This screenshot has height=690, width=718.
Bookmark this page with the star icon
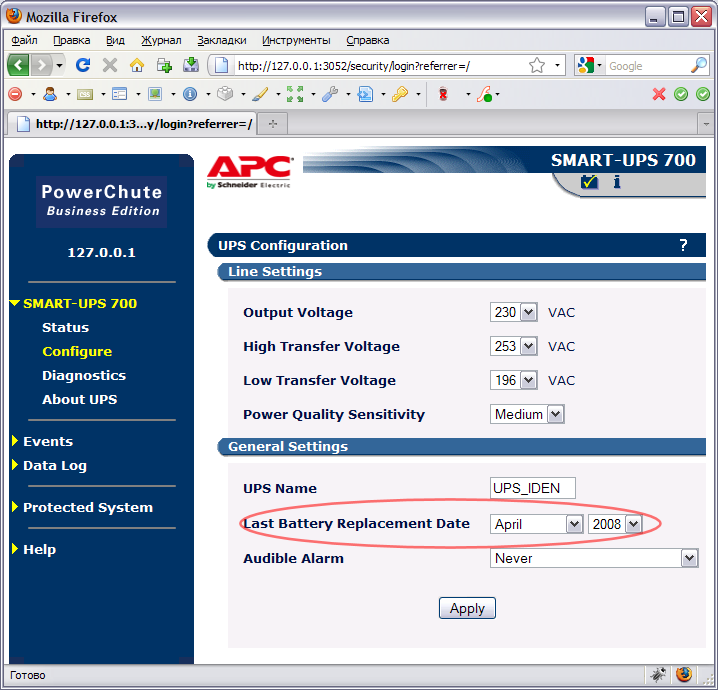[x=537, y=65]
